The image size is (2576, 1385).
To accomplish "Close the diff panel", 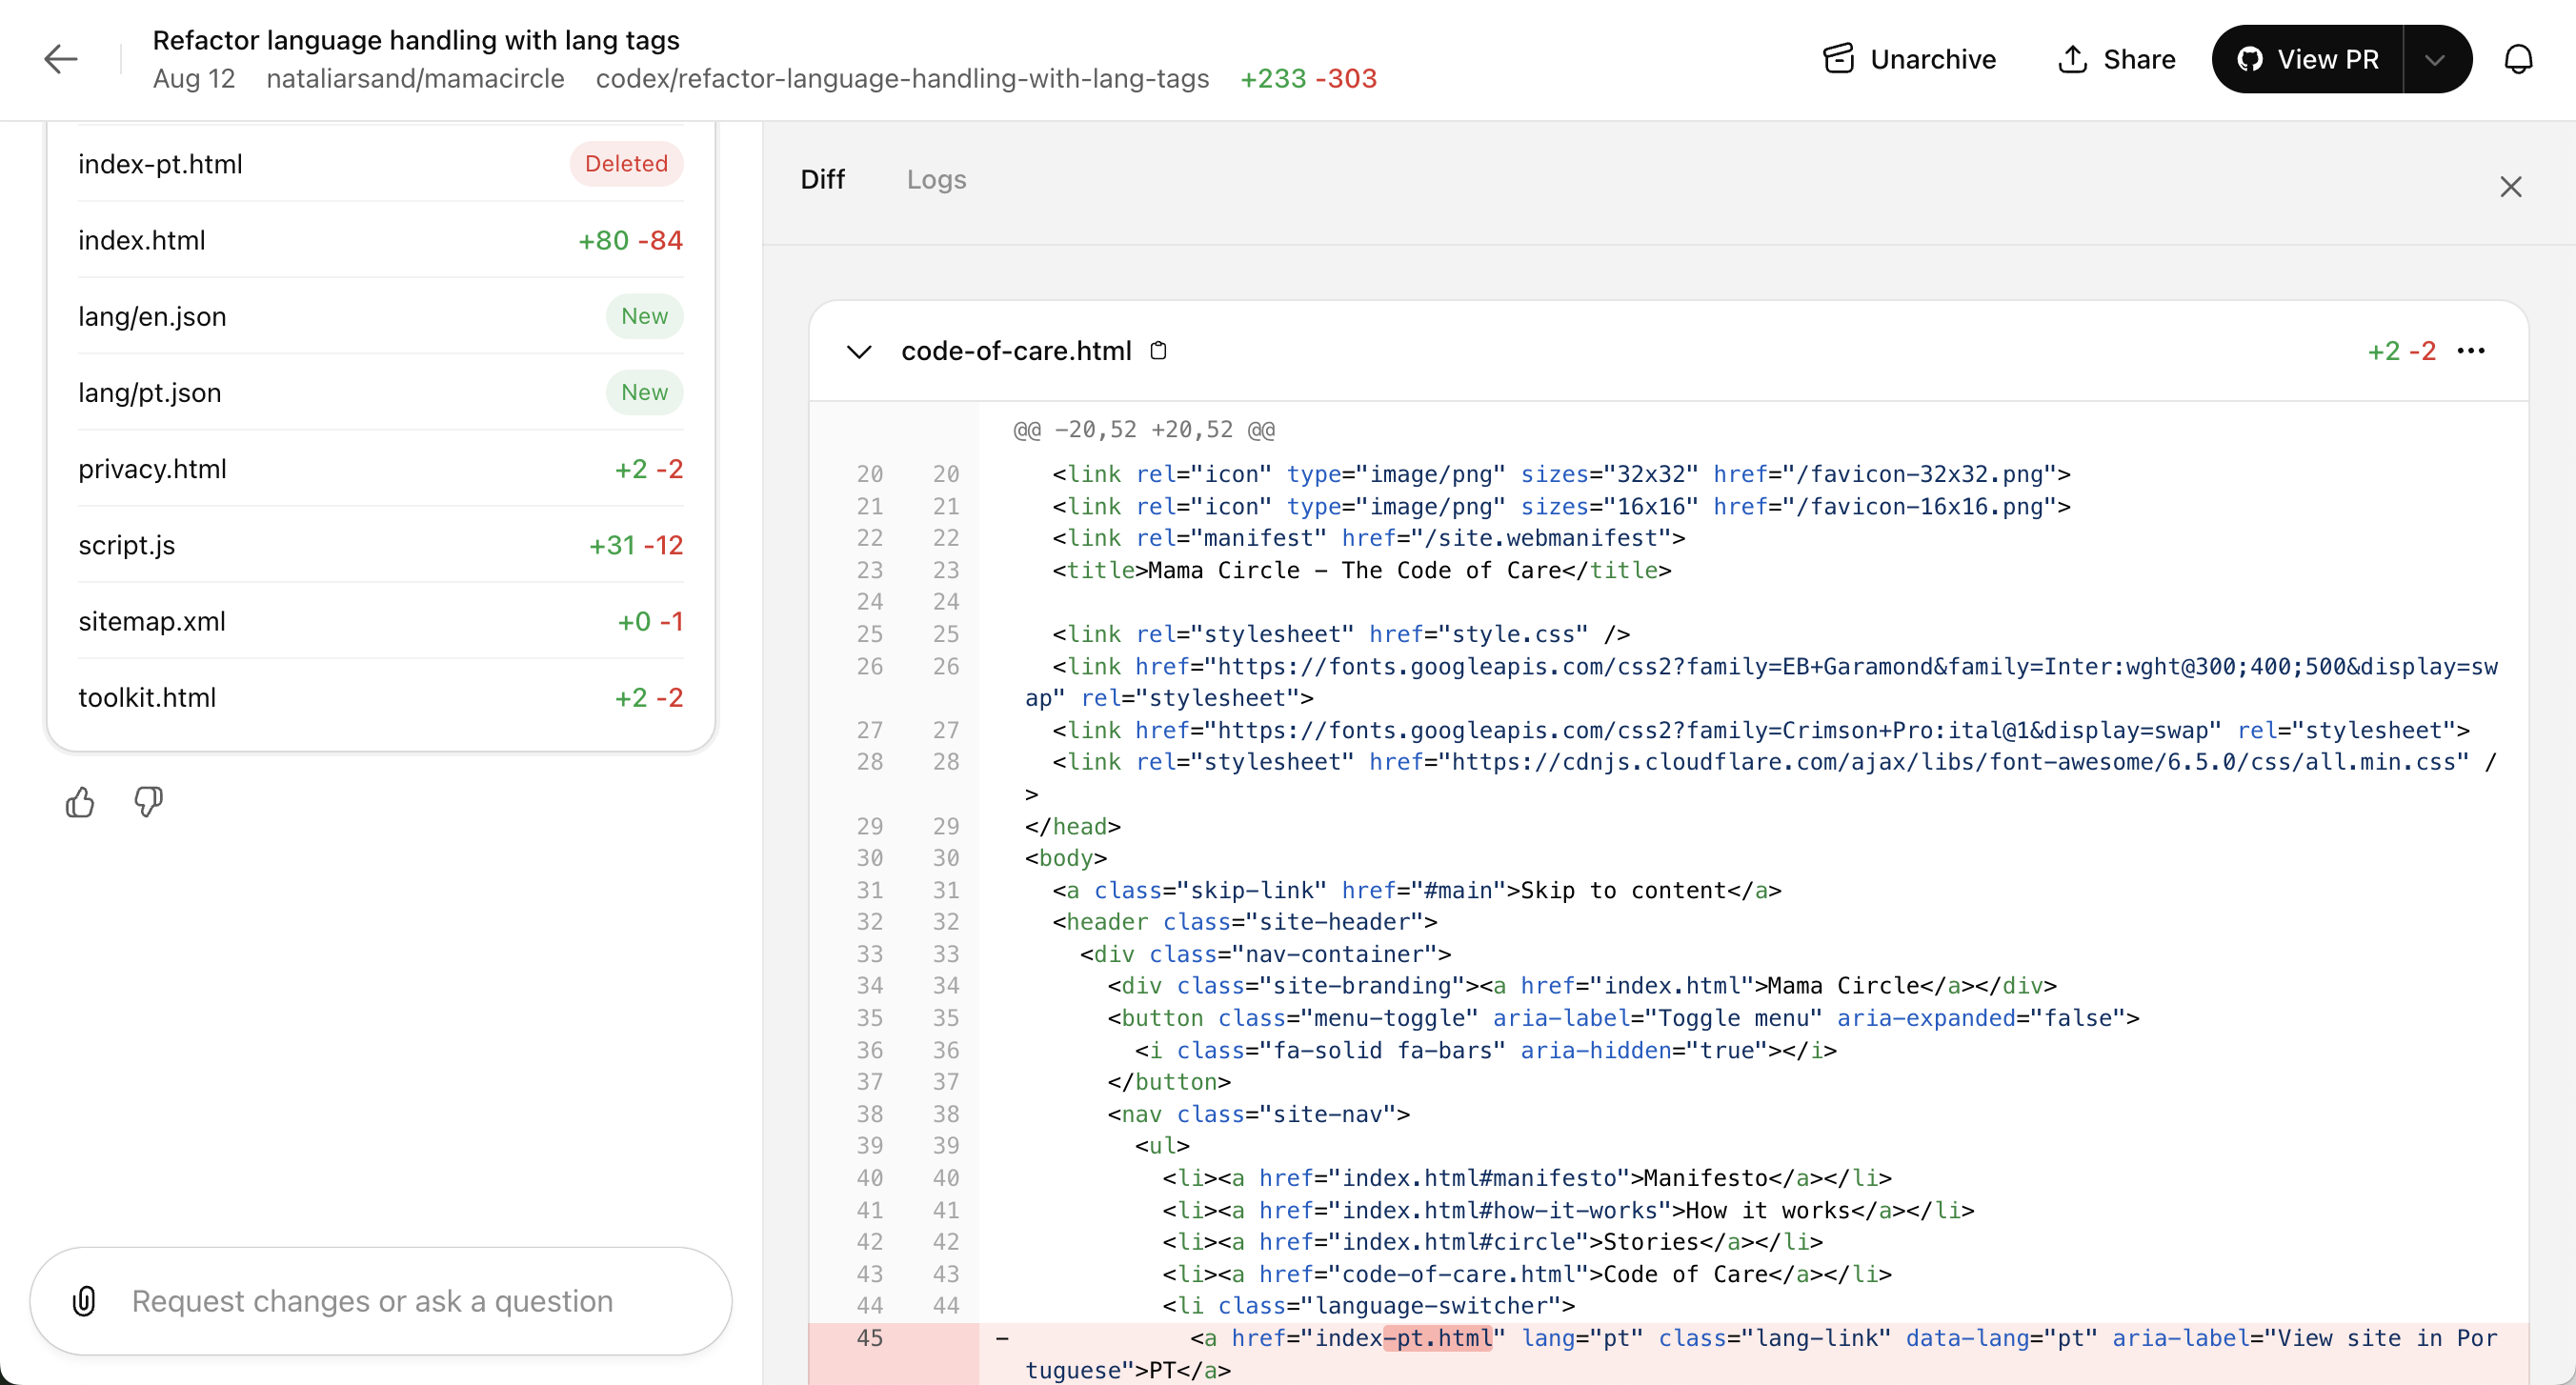I will tap(2511, 187).
